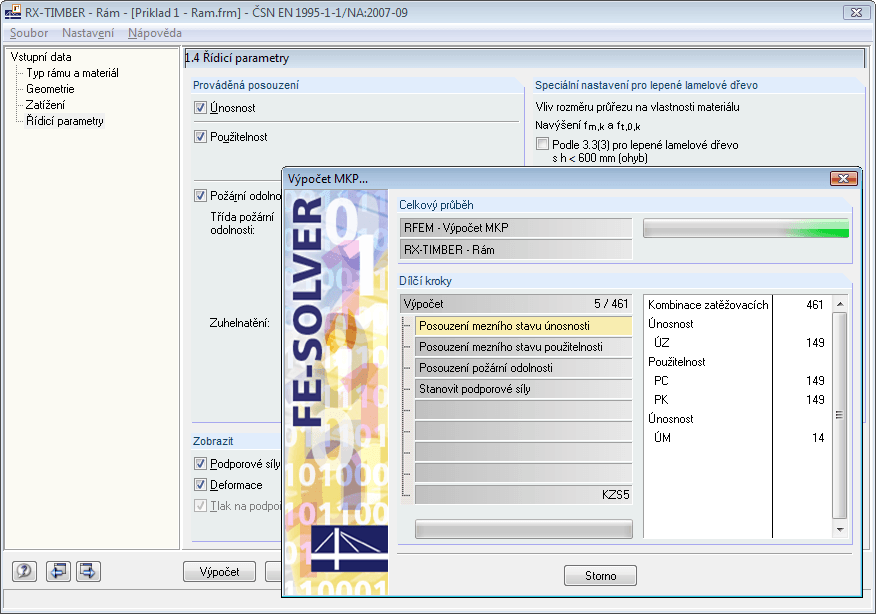Select Zatížení in the tree

[x=45, y=105]
